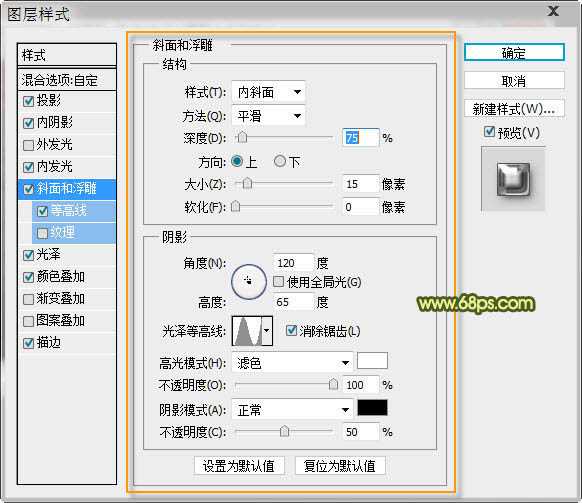Screen dimensions: 582x503
Task: Click the 深度 depth value field
Action: pyautogui.click(x=360, y=138)
